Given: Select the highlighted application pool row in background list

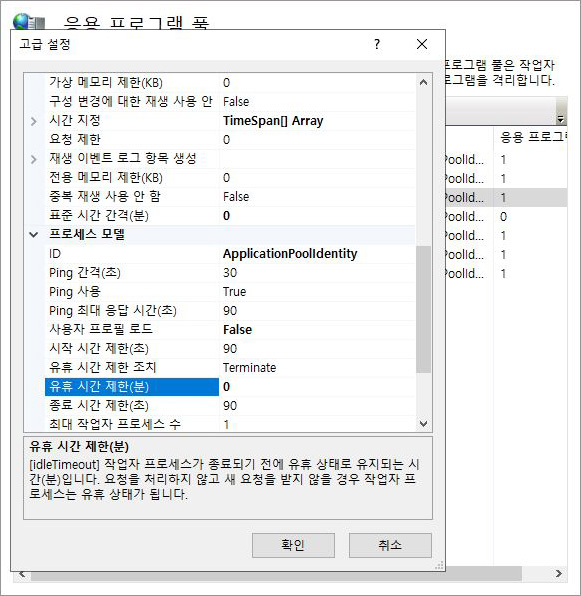Looking at the screenshot, I should tap(507, 198).
